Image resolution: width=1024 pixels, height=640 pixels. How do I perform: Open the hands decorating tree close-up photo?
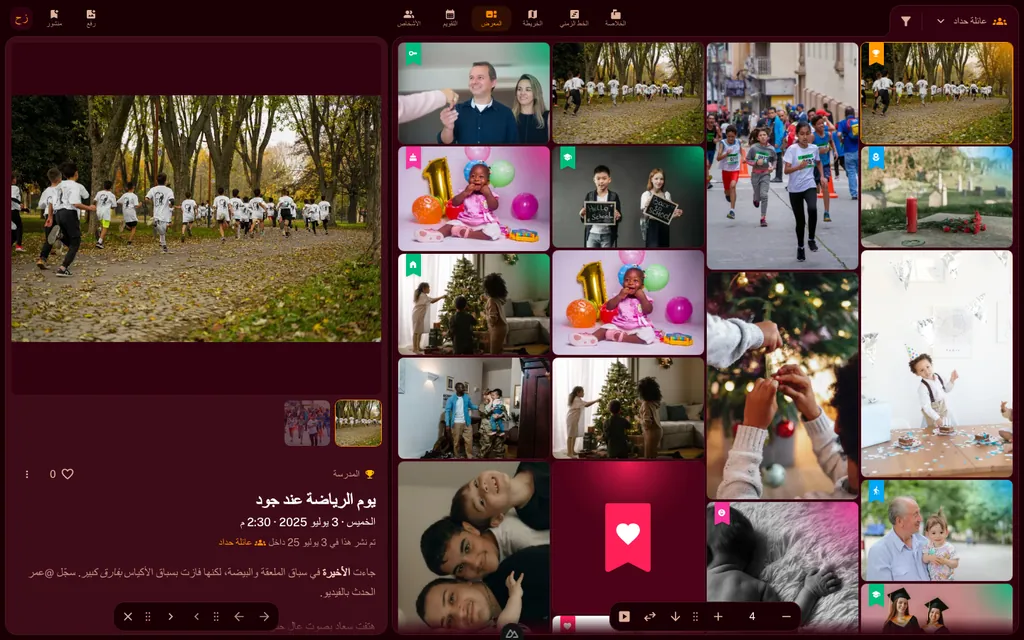click(782, 386)
